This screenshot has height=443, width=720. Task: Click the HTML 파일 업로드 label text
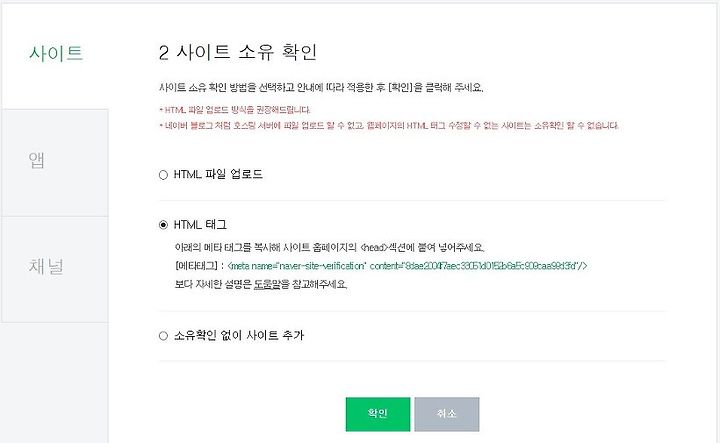[x=218, y=174]
